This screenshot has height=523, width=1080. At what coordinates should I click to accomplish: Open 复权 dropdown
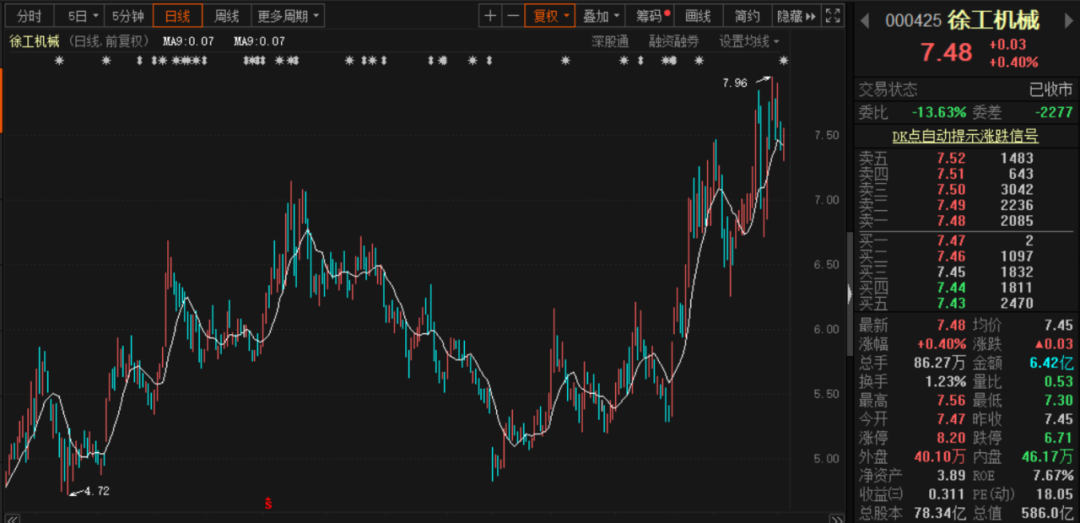550,16
